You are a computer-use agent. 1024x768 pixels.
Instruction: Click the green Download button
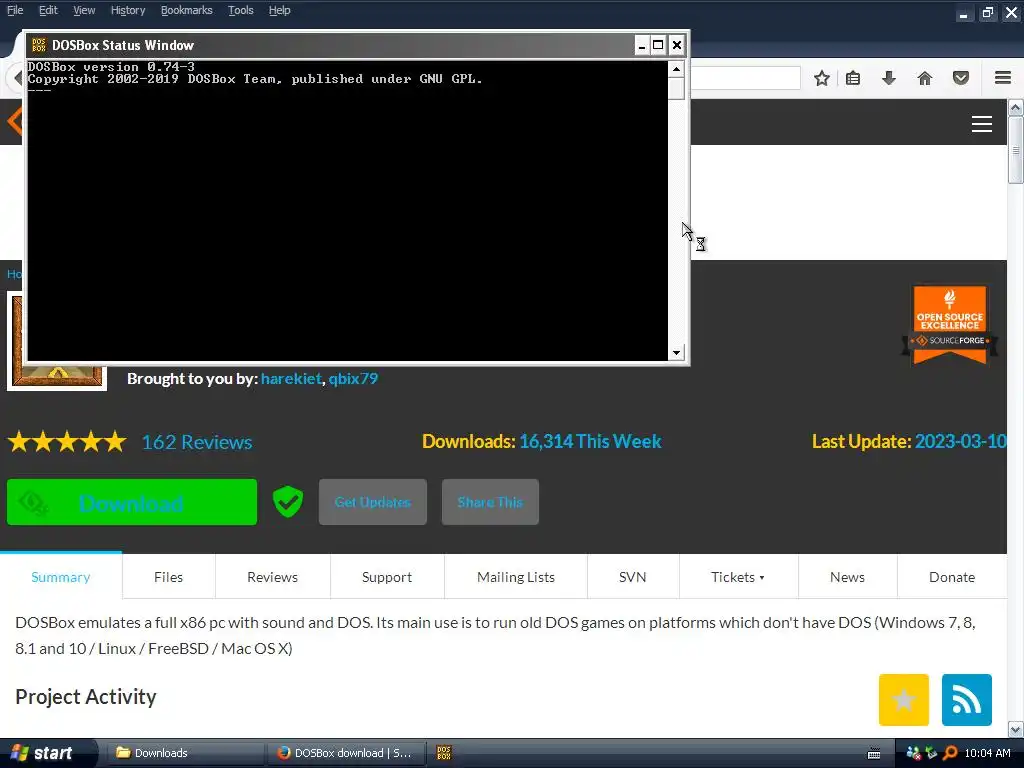pyautogui.click(x=132, y=502)
